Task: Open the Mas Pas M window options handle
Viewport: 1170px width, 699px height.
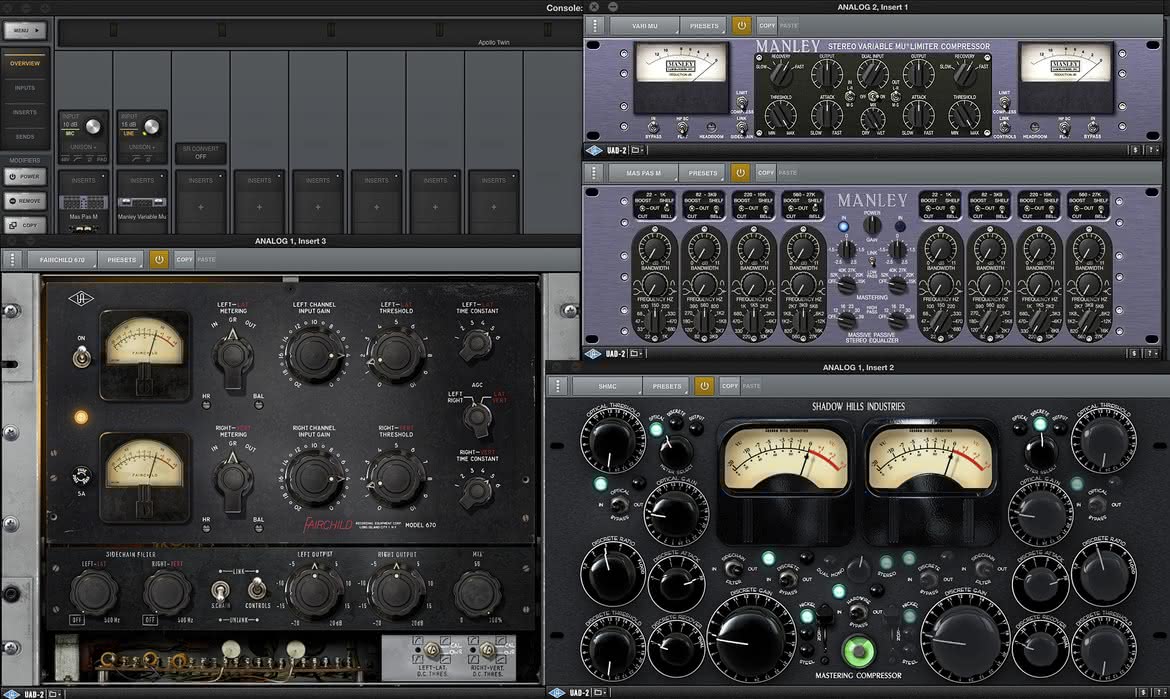Action: 593,173
